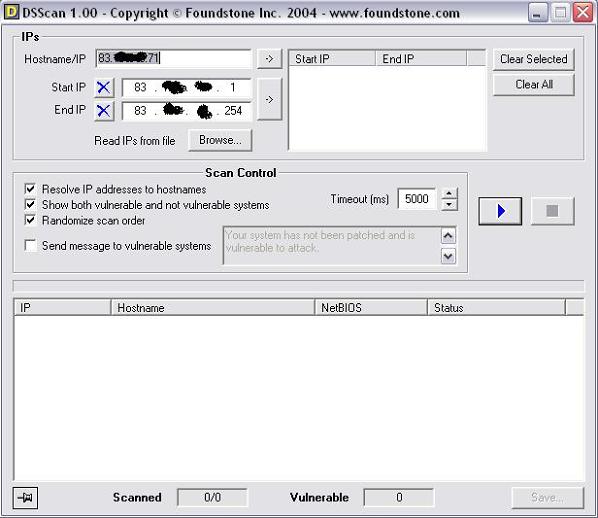Add Hostname/IP to list with arrow button
The height and width of the screenshot is (518, 598).
coord(269,59)
